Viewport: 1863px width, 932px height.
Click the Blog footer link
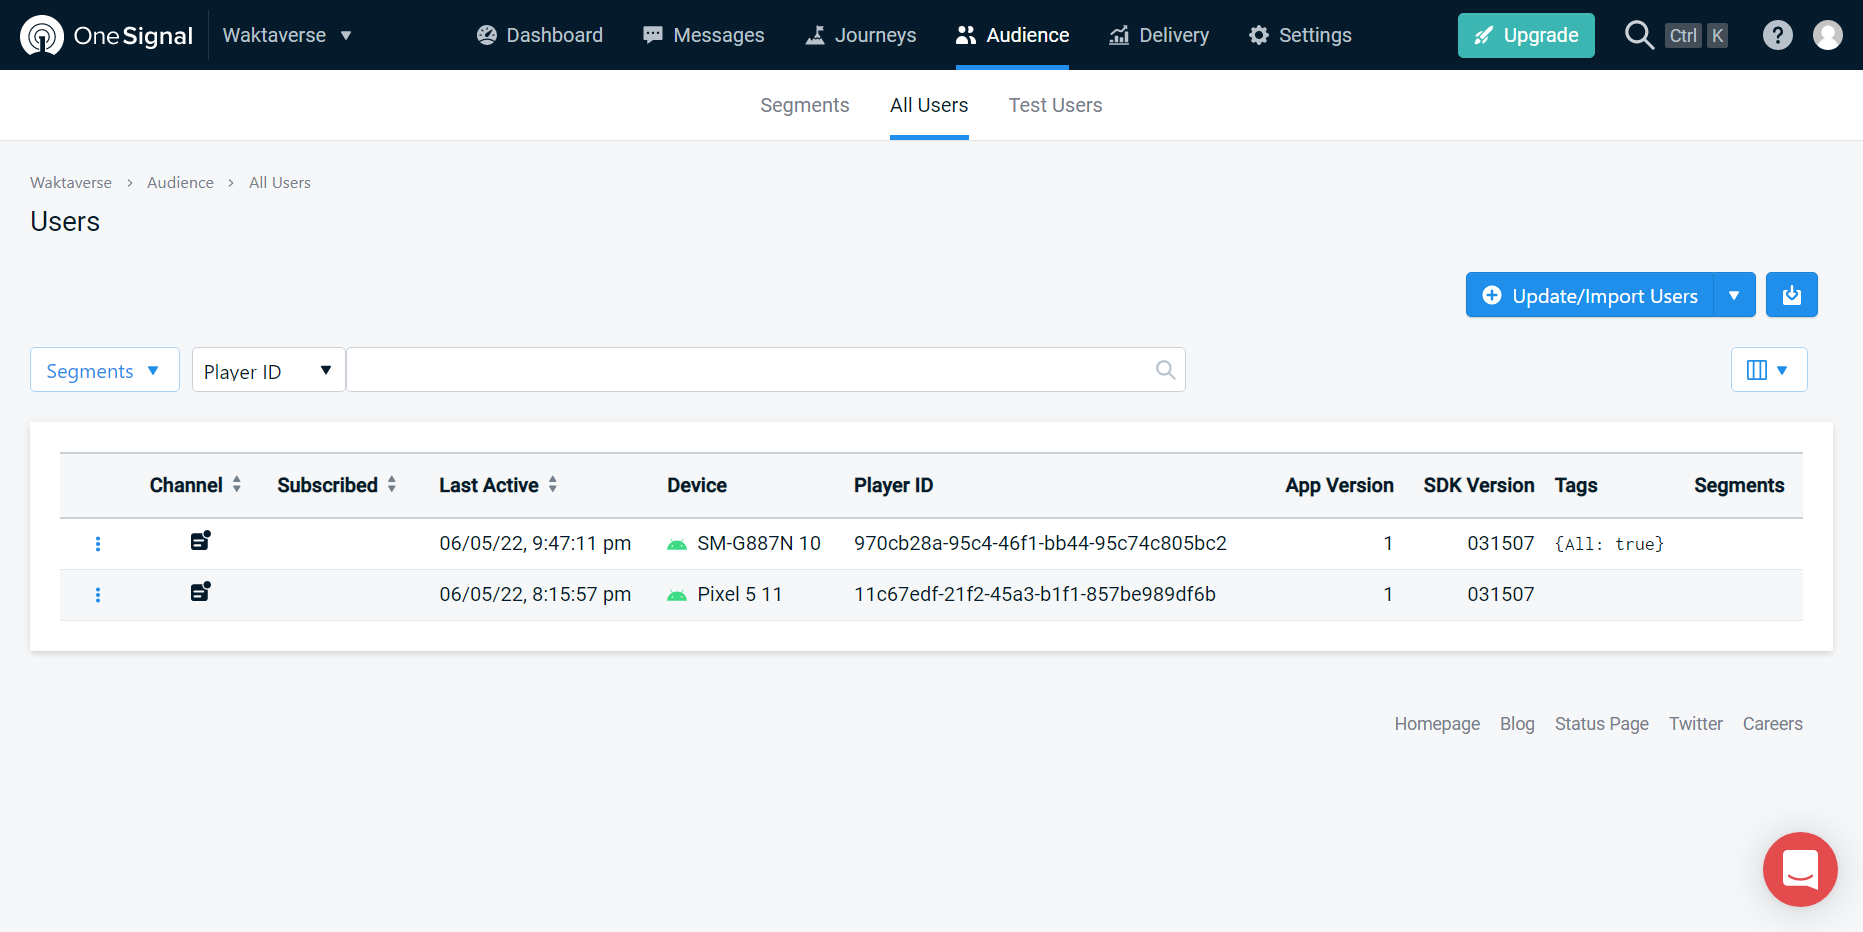[1517, 724]
